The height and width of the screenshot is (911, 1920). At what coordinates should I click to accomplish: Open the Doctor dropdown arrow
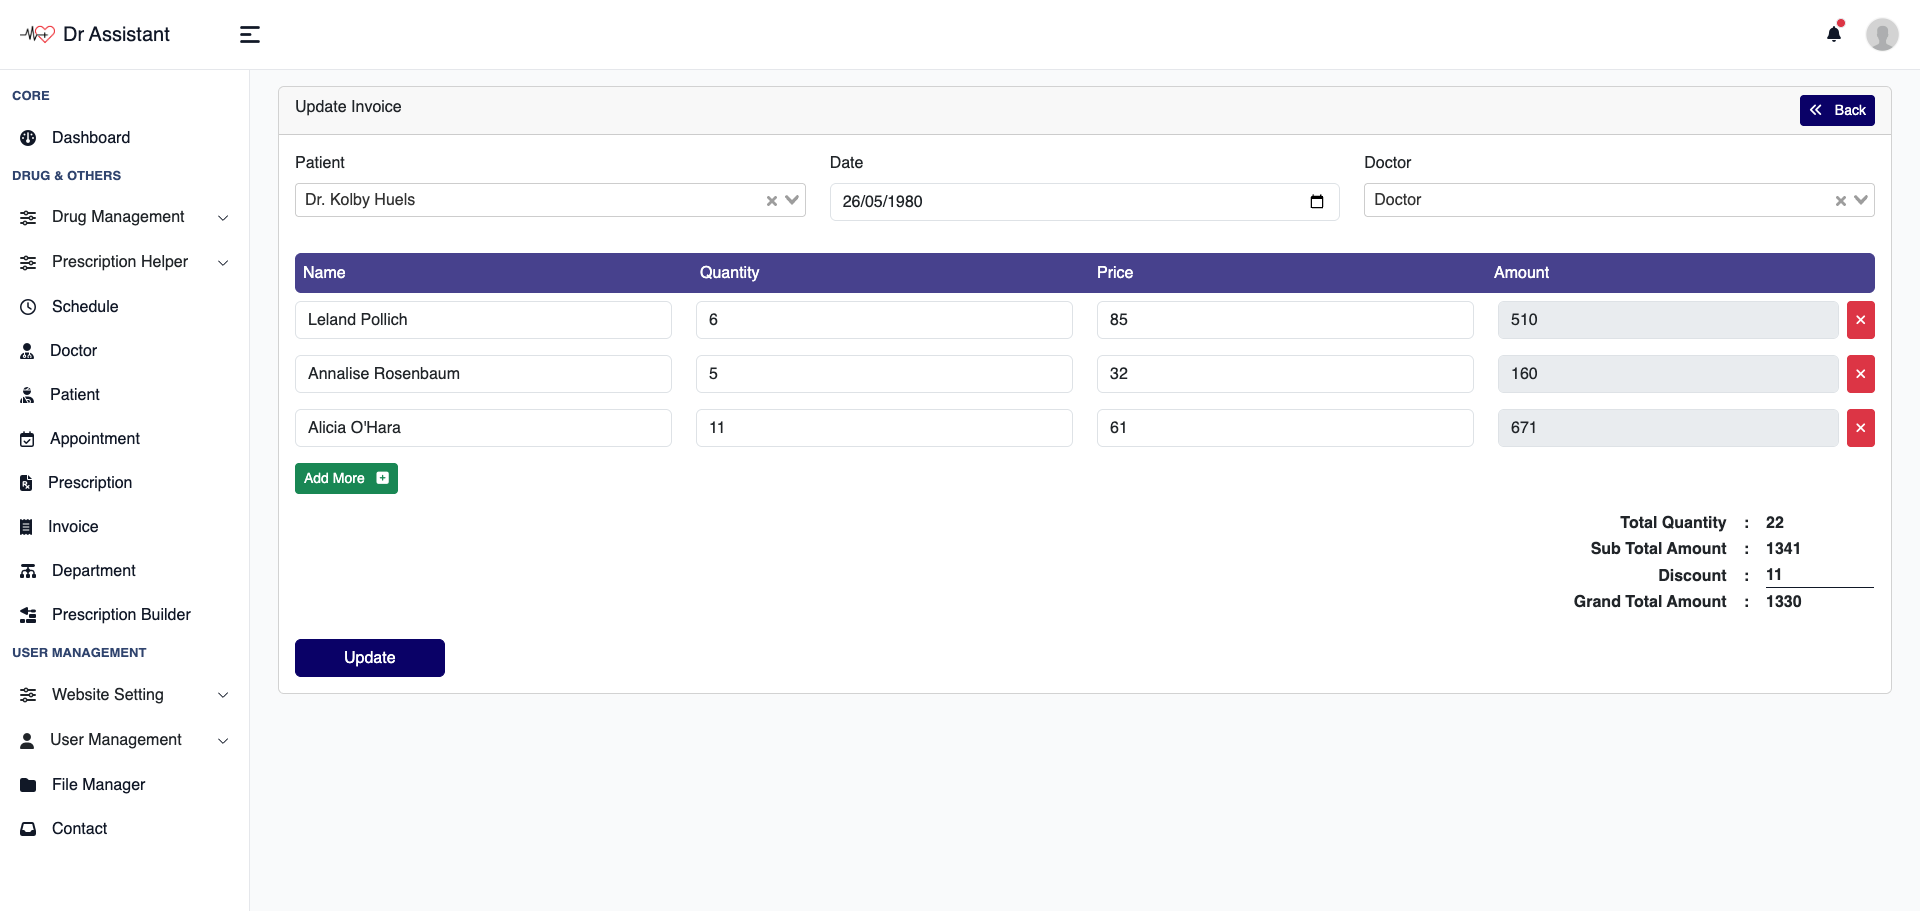(x=1861, y=200)
